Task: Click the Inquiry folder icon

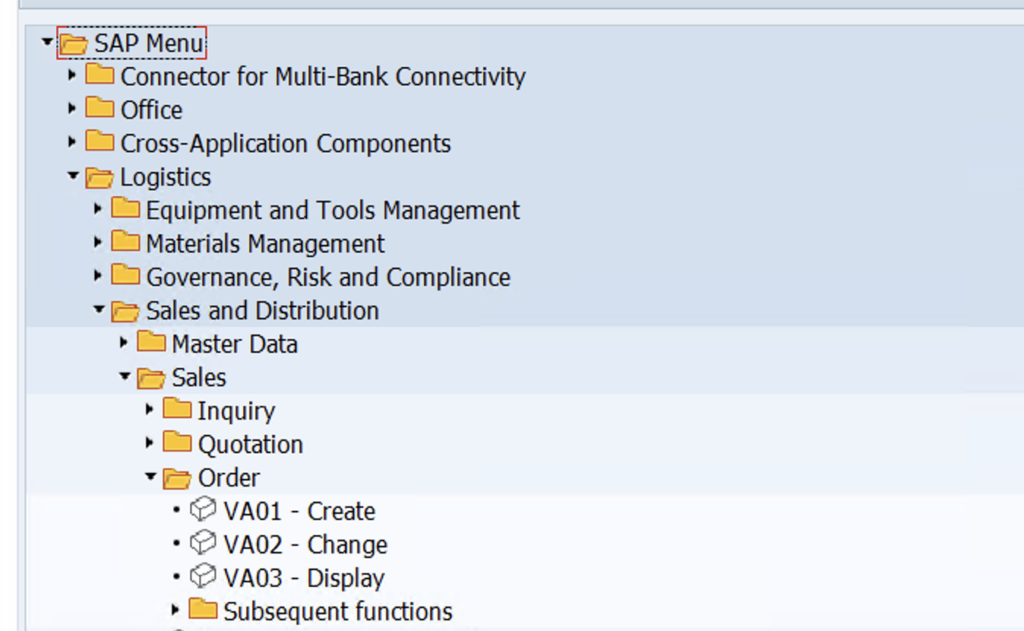Action: tap(177, 408)
